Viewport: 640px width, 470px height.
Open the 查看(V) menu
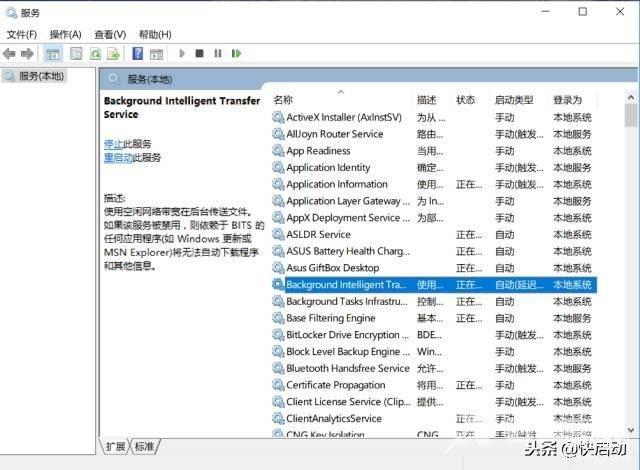pyautogui.click(x=110, y=35)
